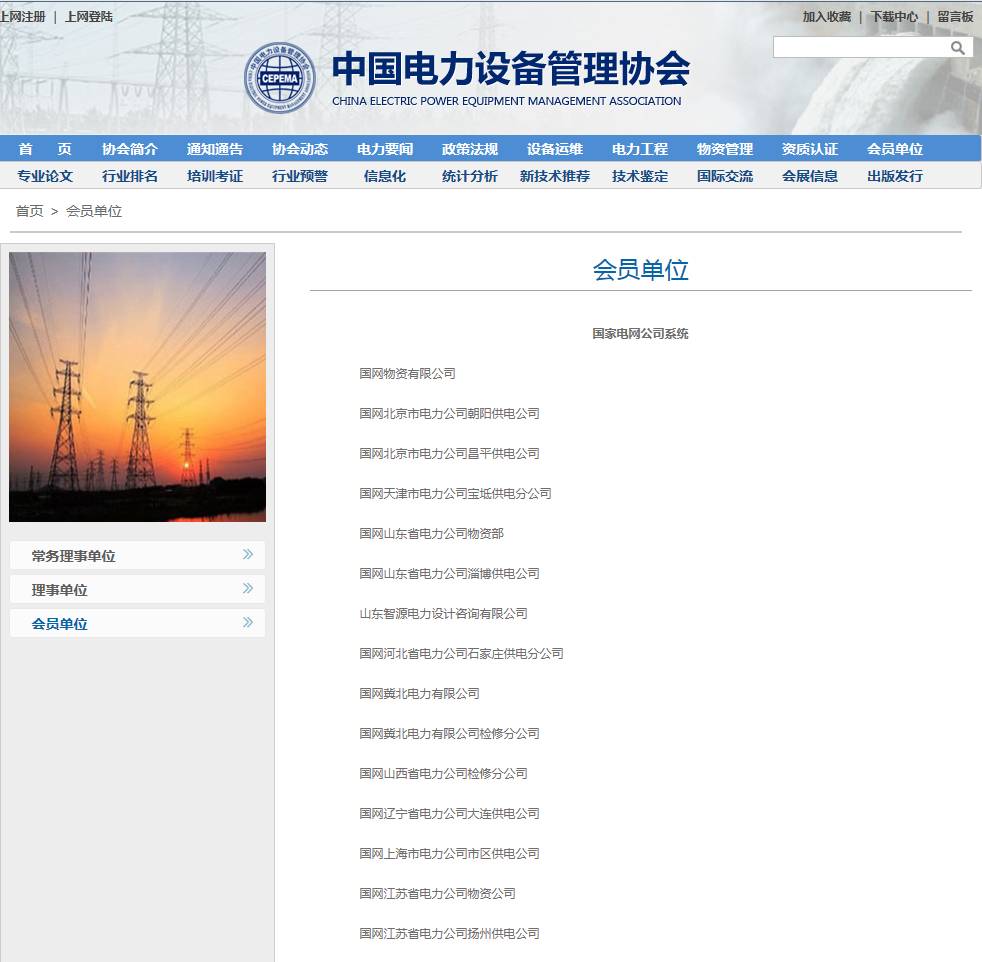Screen dimensions: 982x962
Task: Click 国网山西省电力公司检修分公司 entry
Action: coord(443,775)
